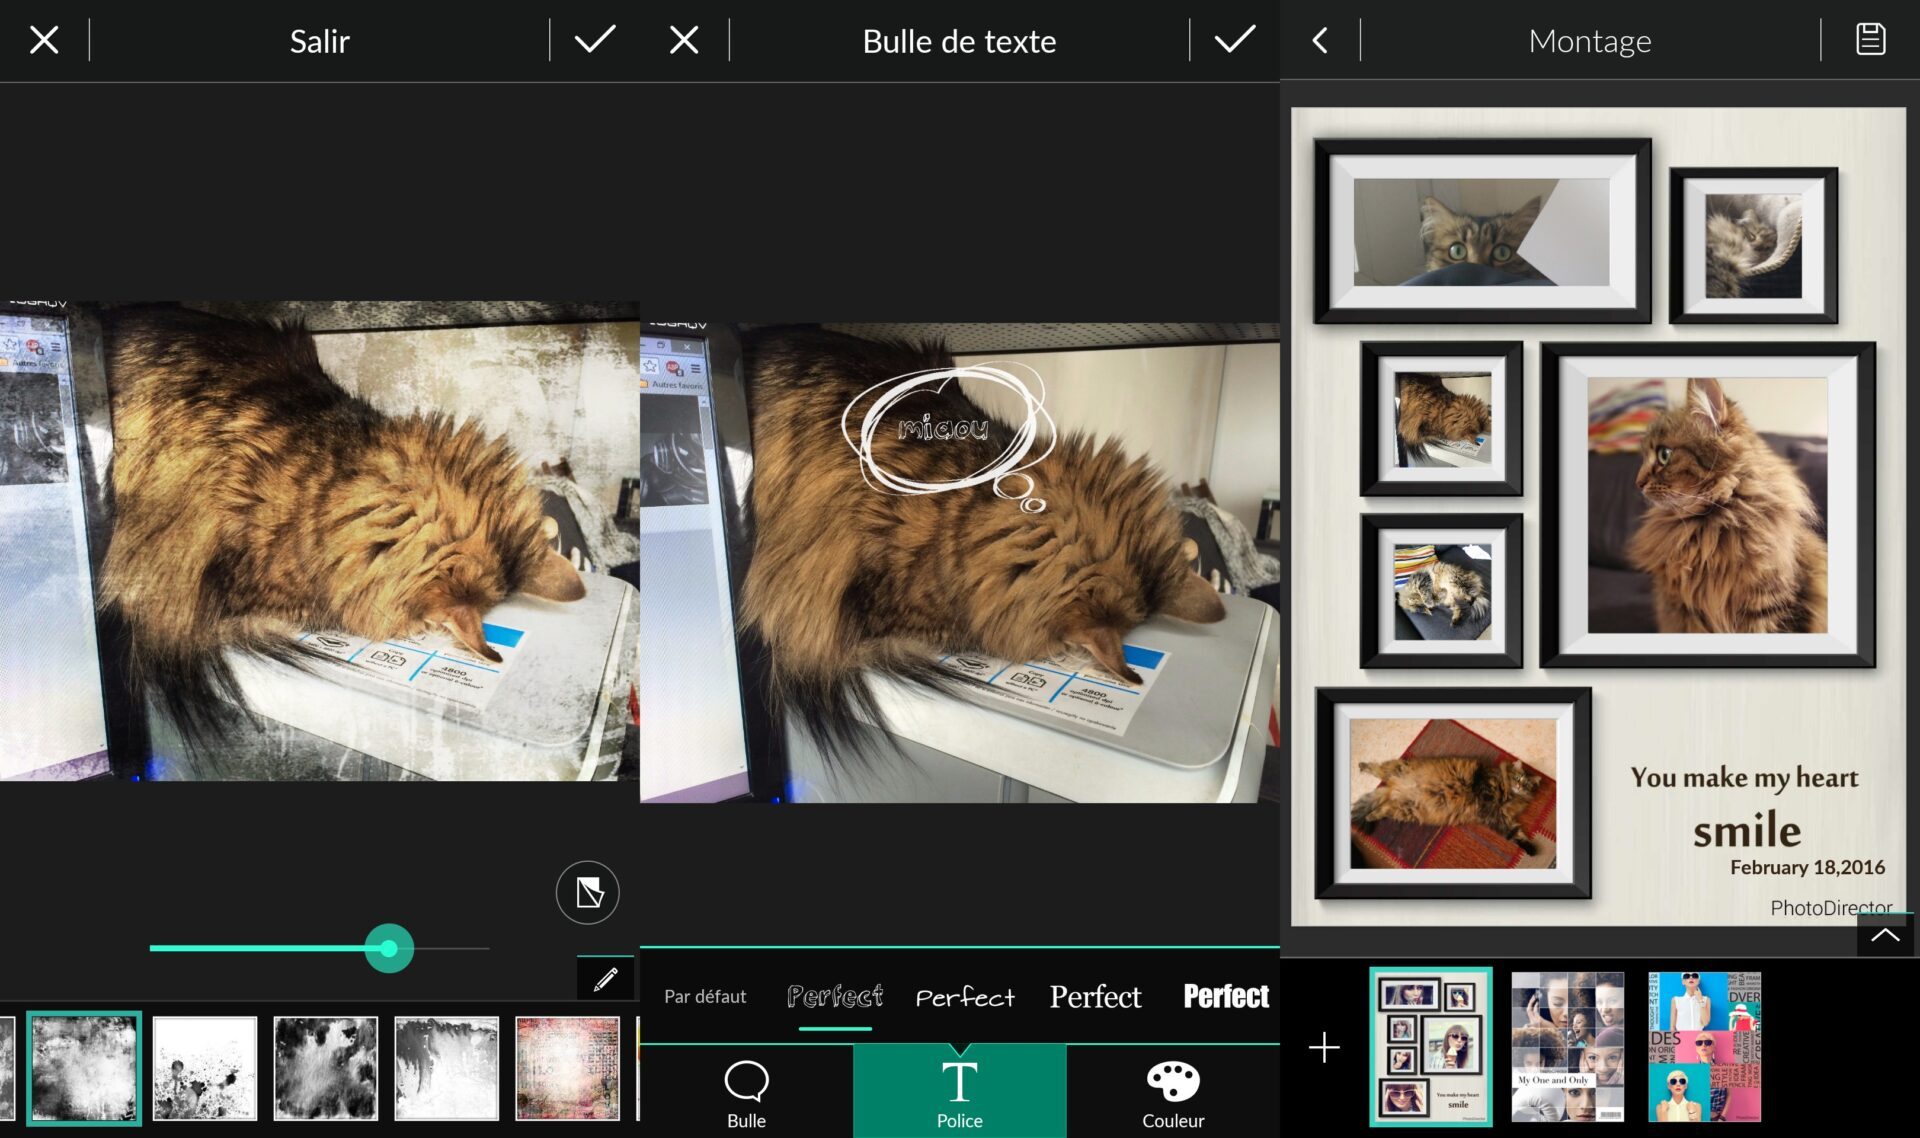Select the miaou thought bubble on the photo
1920x1138 pixels.
[x=944, y=430]
